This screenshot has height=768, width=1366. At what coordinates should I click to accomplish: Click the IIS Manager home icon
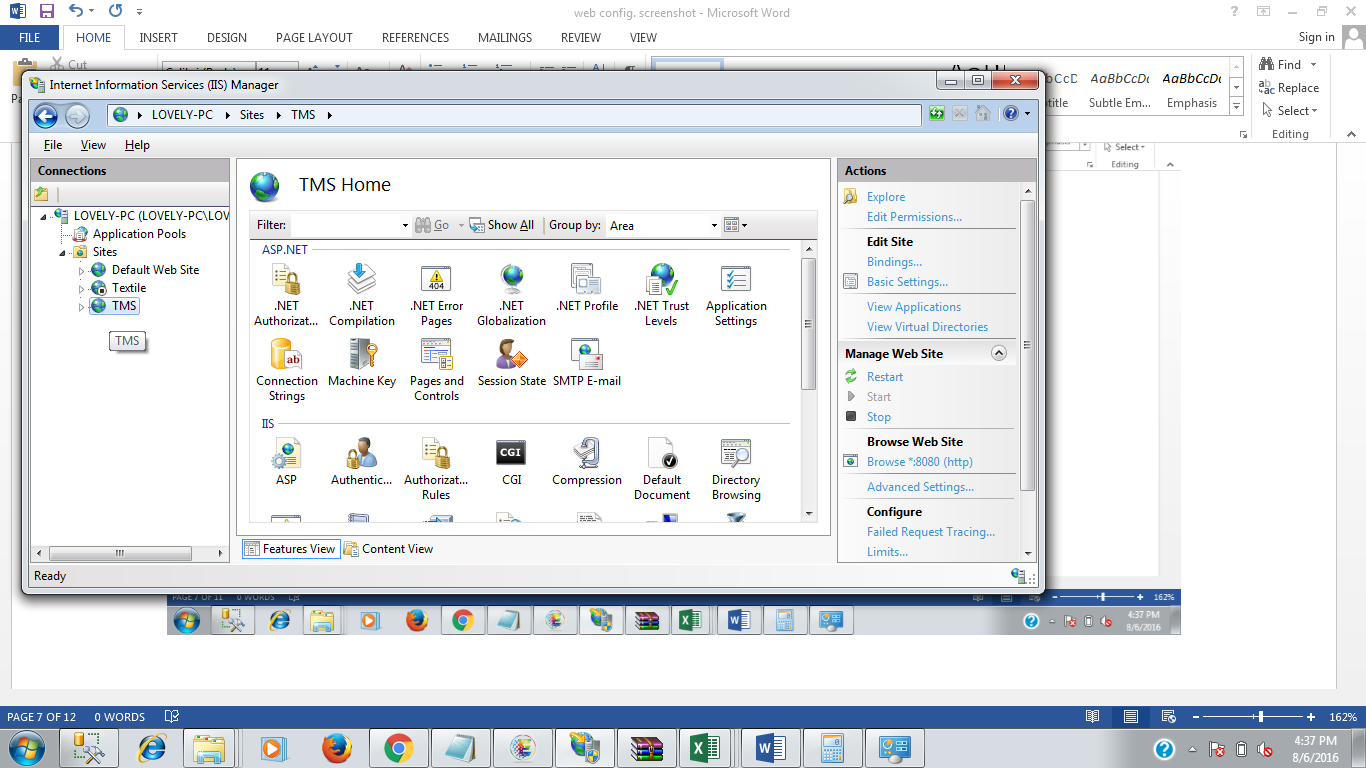pos(983,114)
